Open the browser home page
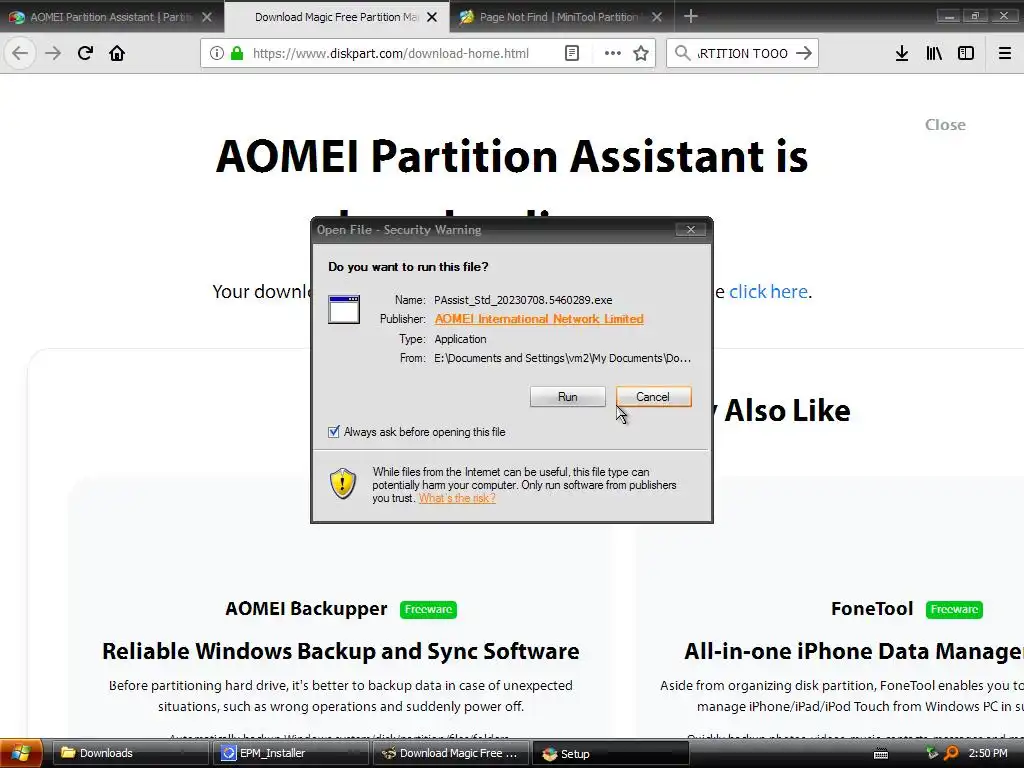Screen dimensions: 1024x768 coord(117,53)
